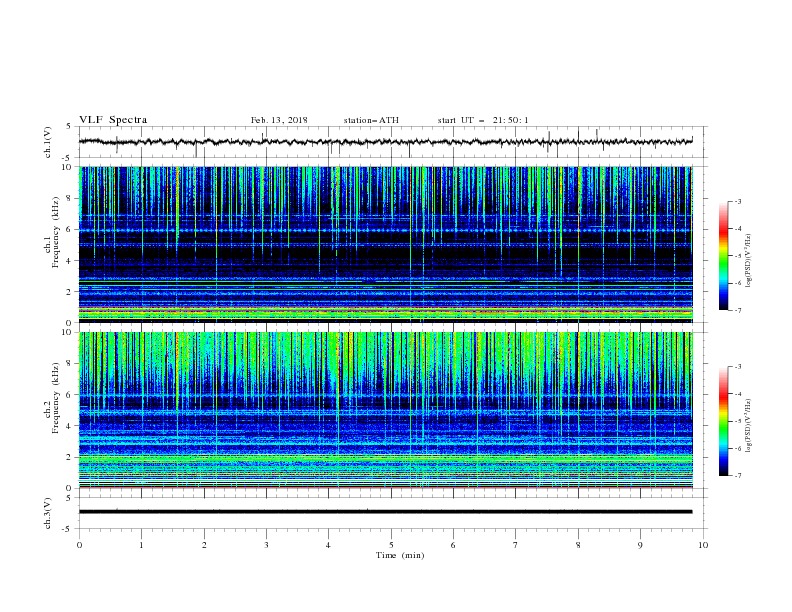The height and width of the screenshot is (612, 792).
Task: Click the "-3" value on ch.1 color bar
Action: point(737,201)
